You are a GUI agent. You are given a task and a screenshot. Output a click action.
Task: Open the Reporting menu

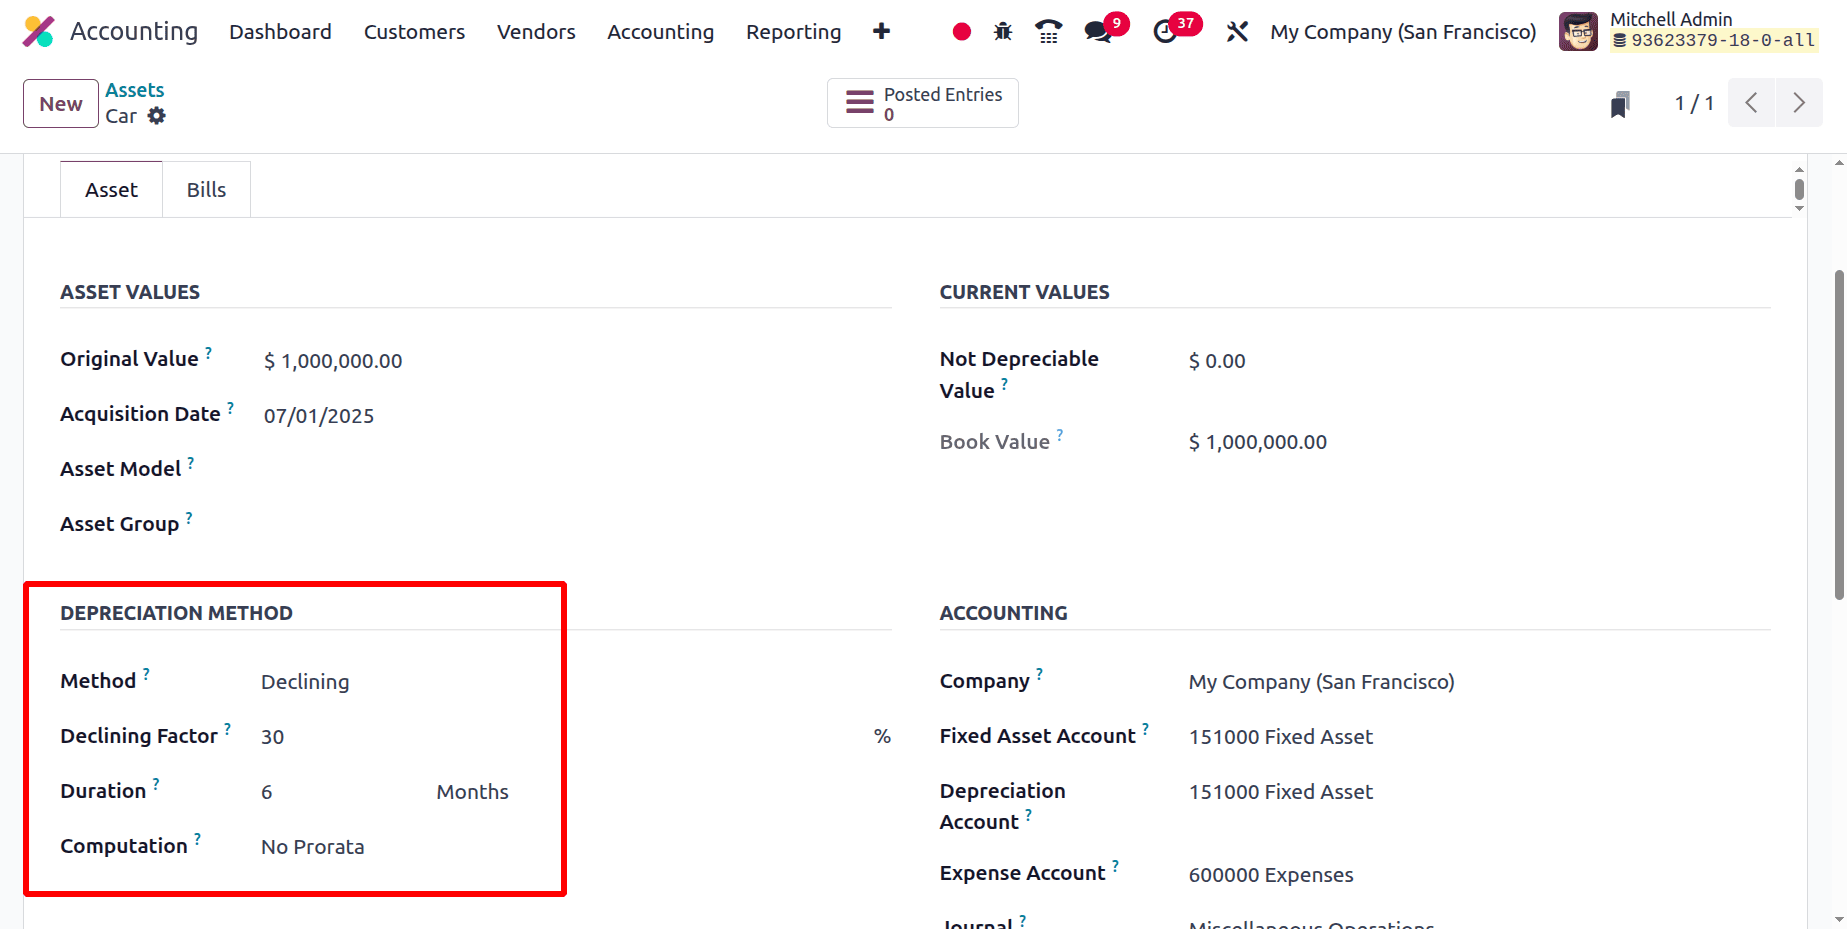coord(792,31)
